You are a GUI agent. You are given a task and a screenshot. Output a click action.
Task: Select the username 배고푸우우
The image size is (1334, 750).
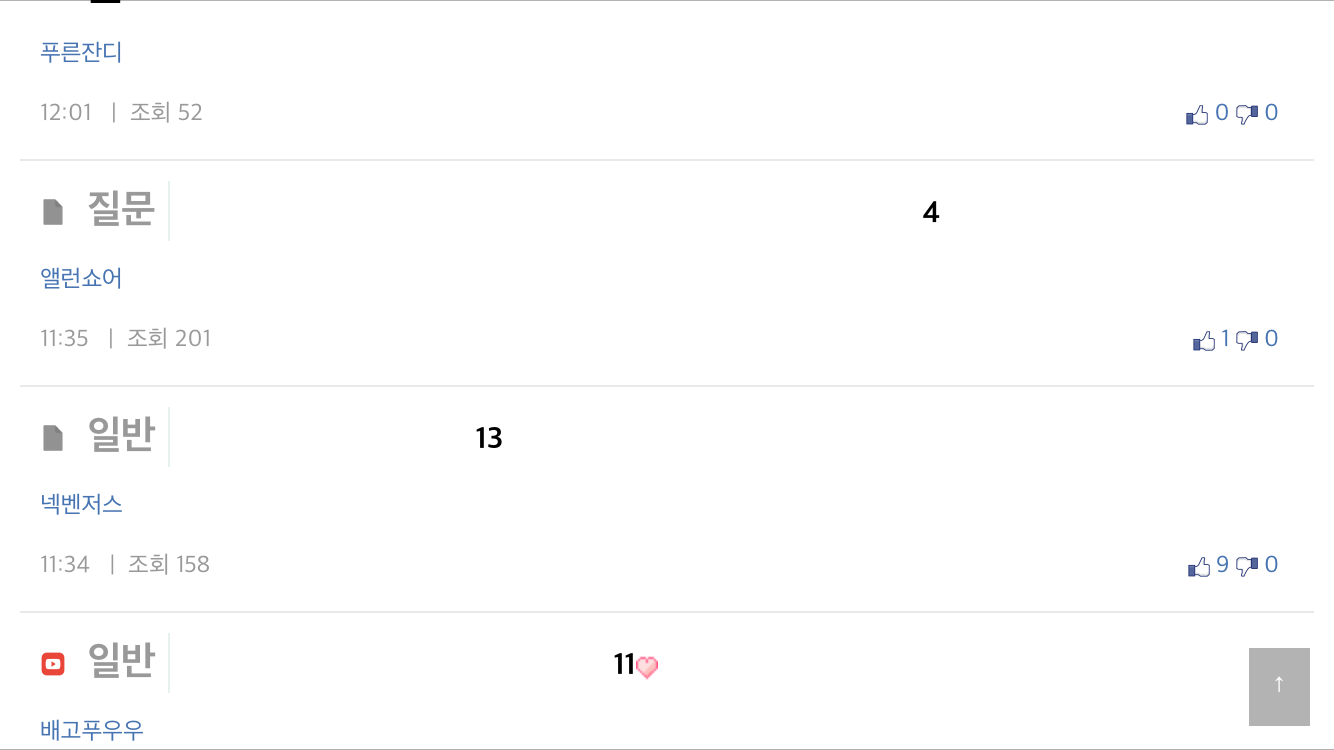point(92,730)
